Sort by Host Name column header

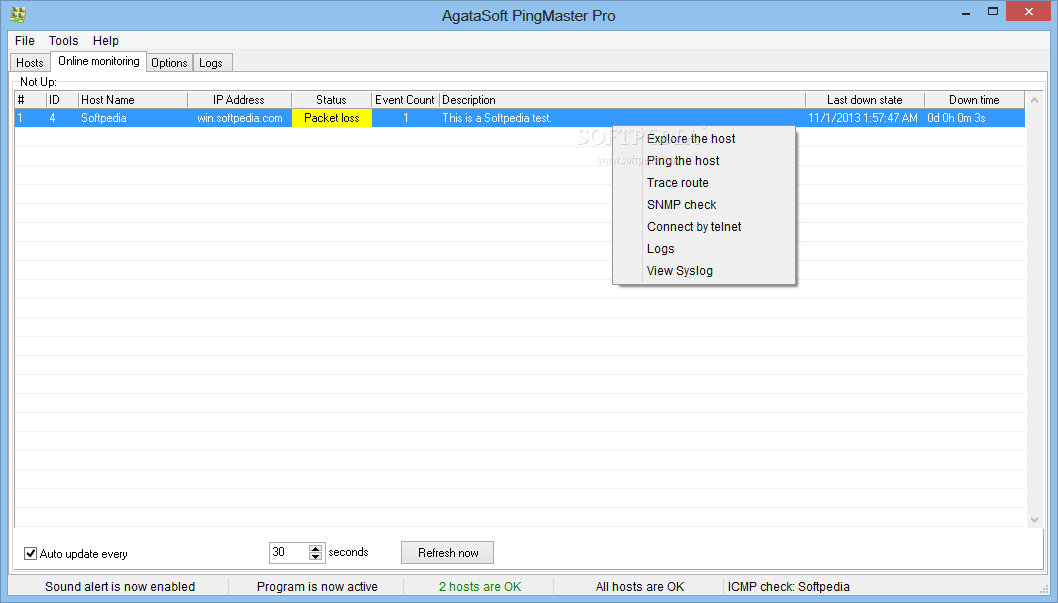(132, 100)
